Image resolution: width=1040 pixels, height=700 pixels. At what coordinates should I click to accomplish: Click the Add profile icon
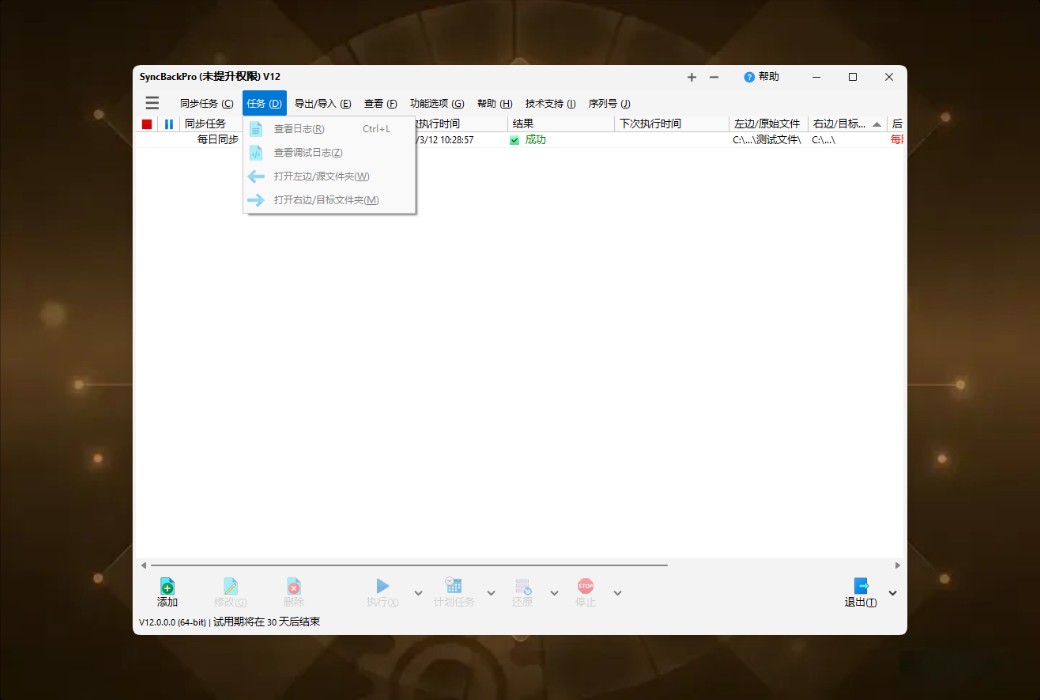tap(167, 587)
